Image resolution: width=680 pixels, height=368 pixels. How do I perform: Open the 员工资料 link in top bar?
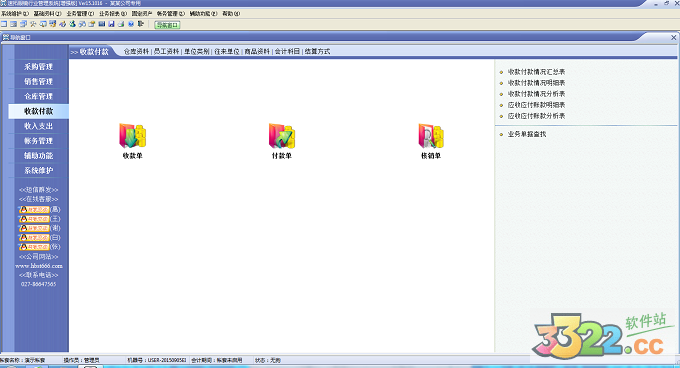pyautogui.click(x=167, y=52)
